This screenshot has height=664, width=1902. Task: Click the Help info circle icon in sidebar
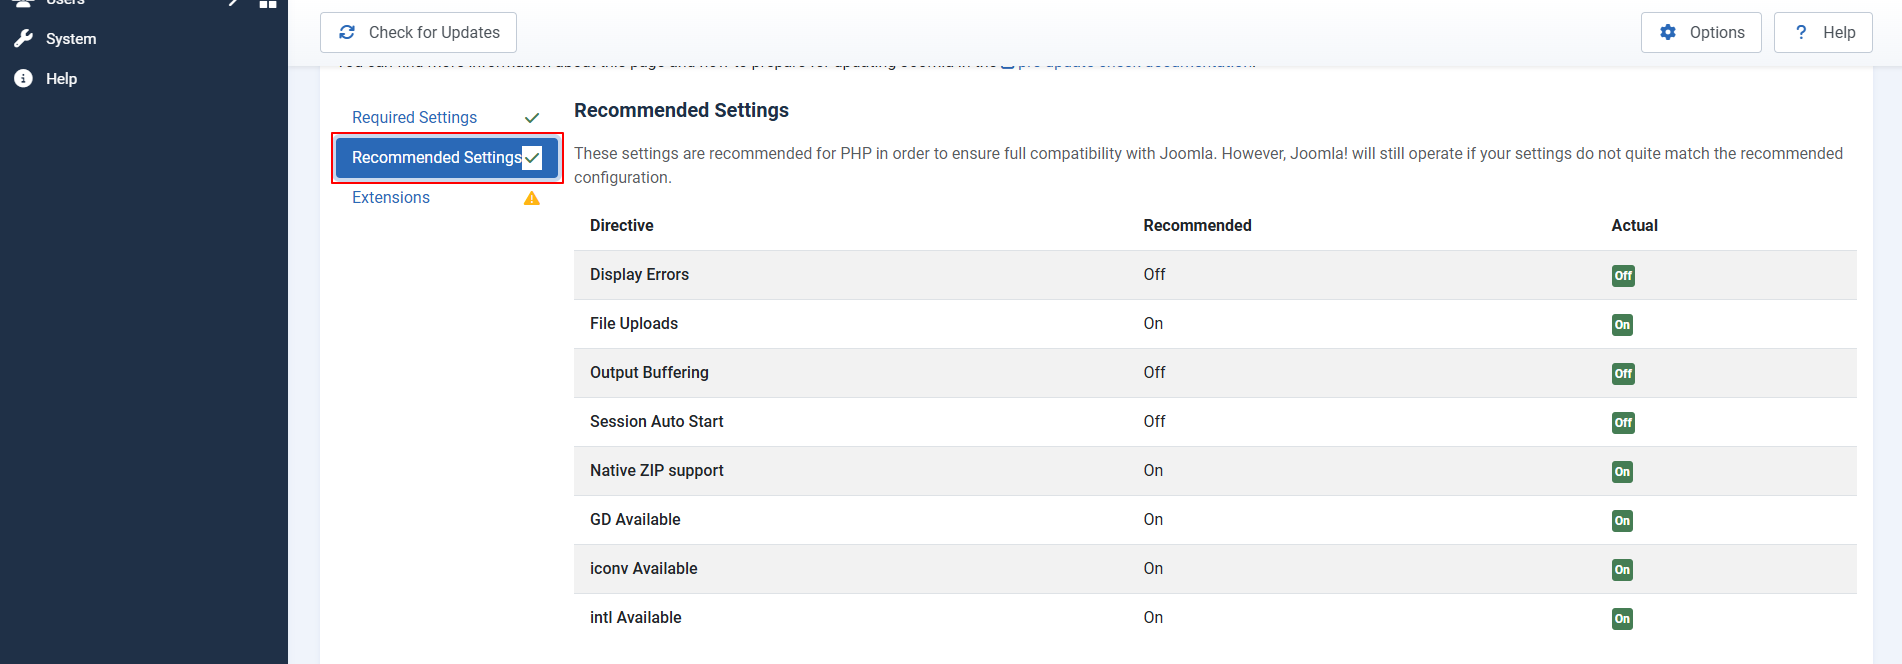click(24, 79)
